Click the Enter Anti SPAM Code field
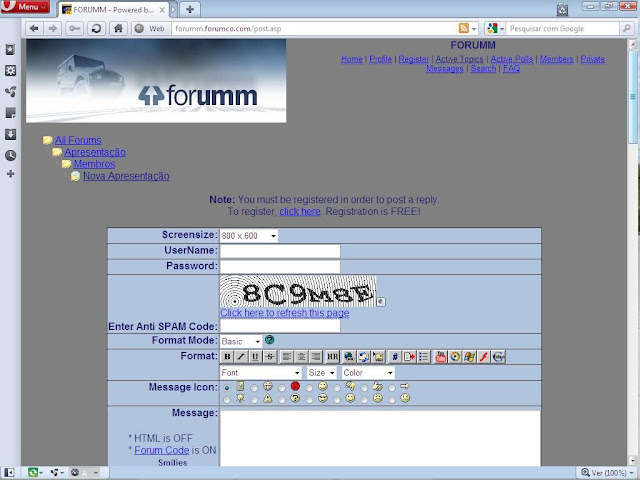This screenshot has height=480, width=640. [x=280, y=325]
